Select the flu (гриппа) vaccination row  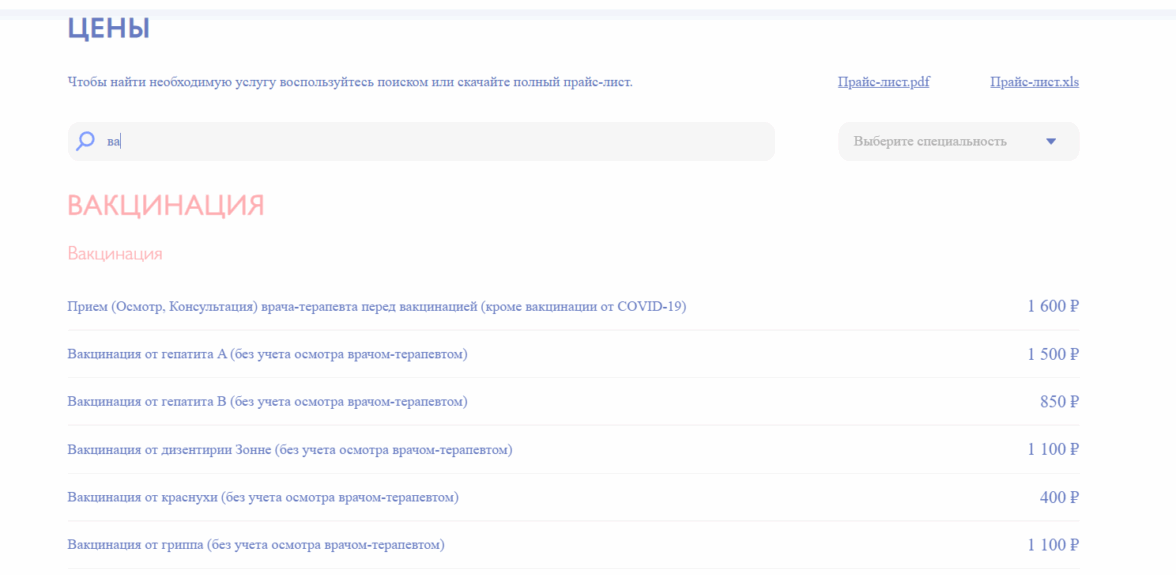[256, 545]
